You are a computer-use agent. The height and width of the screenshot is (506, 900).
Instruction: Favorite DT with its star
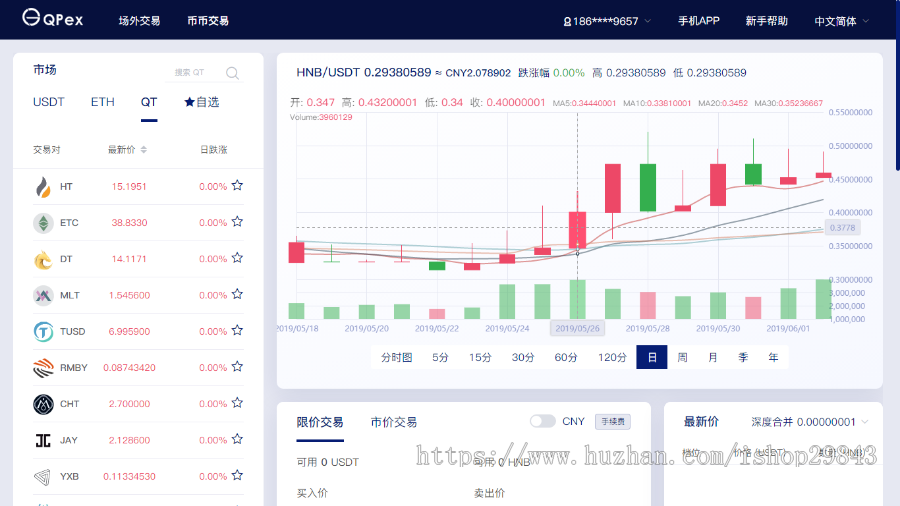[237, 258]
